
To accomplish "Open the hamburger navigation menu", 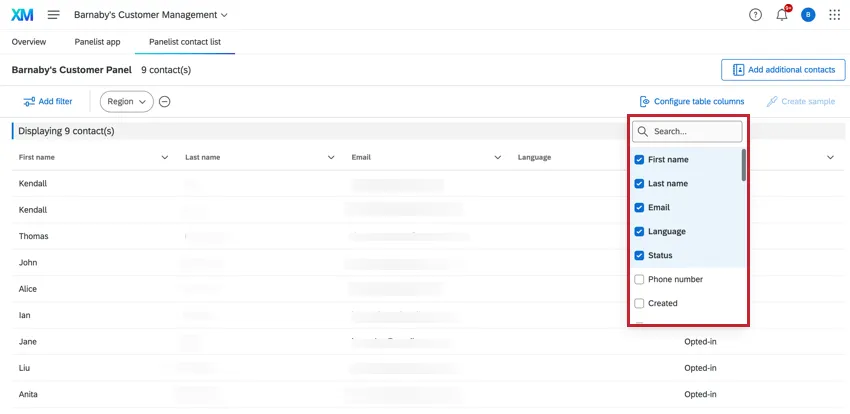I will click(54, 15).
